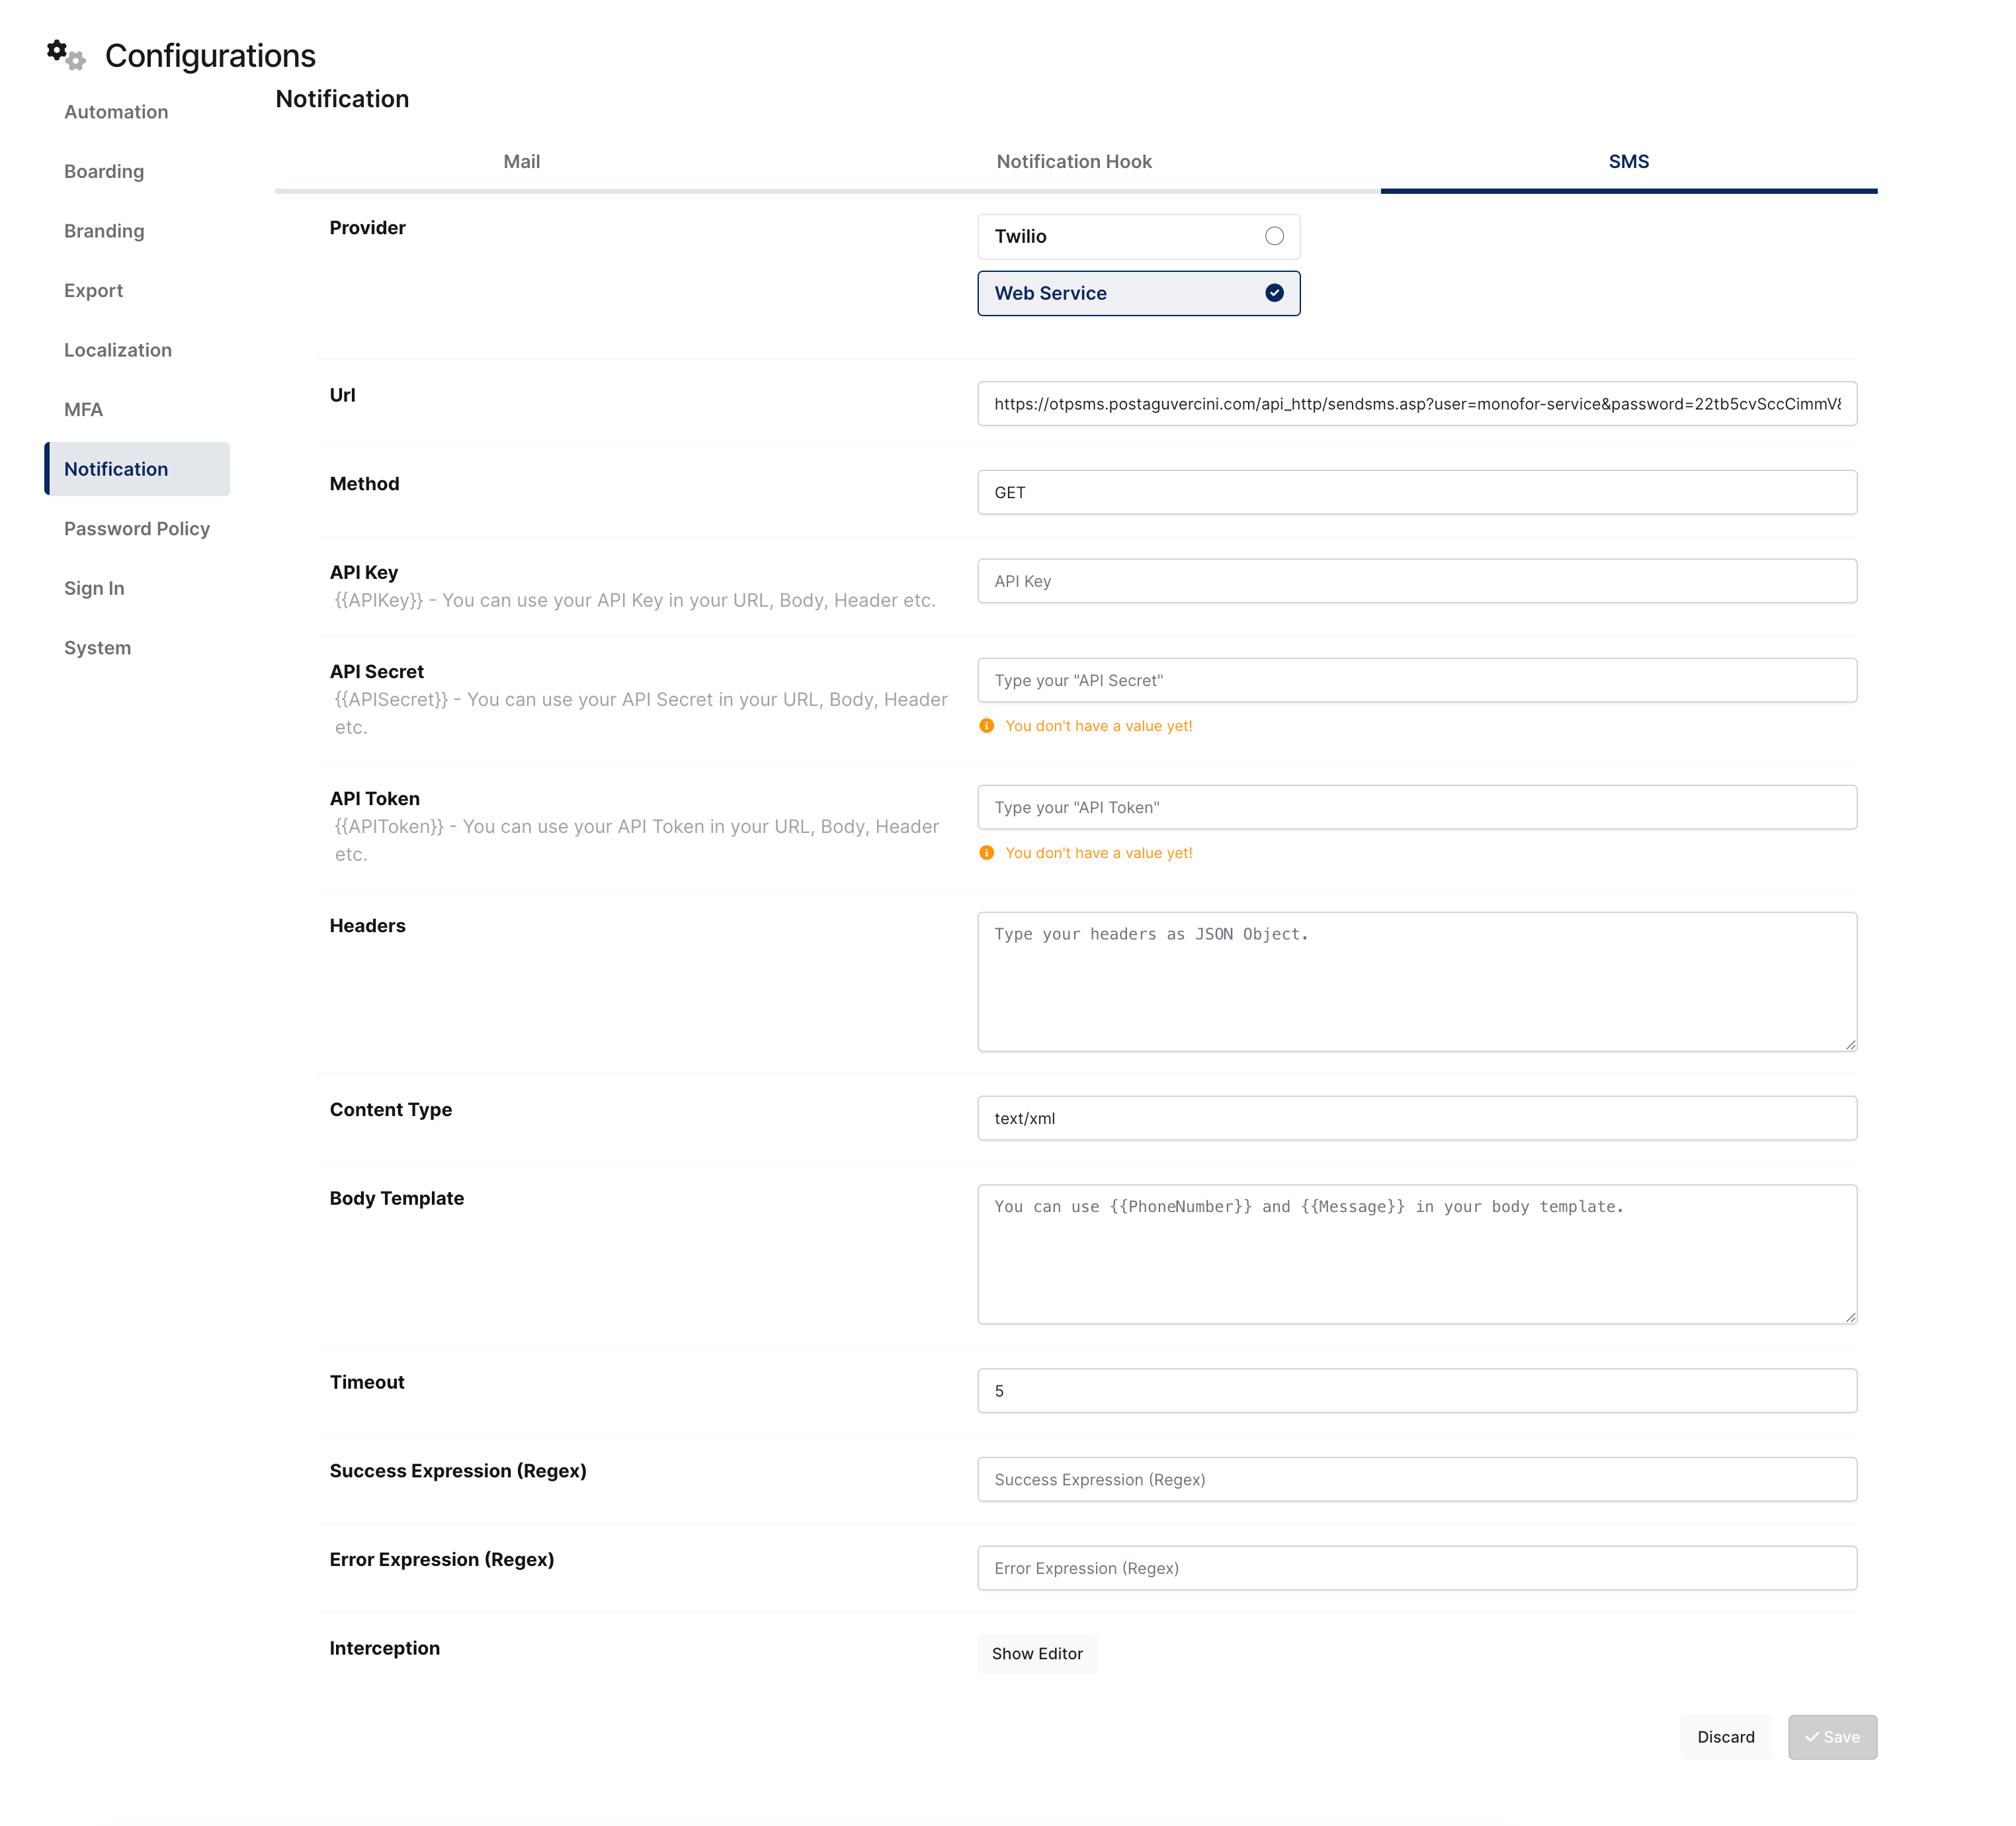Focus the Success Expression (Regex) field
Screen dimensions: 2016x1826
1417,1479
